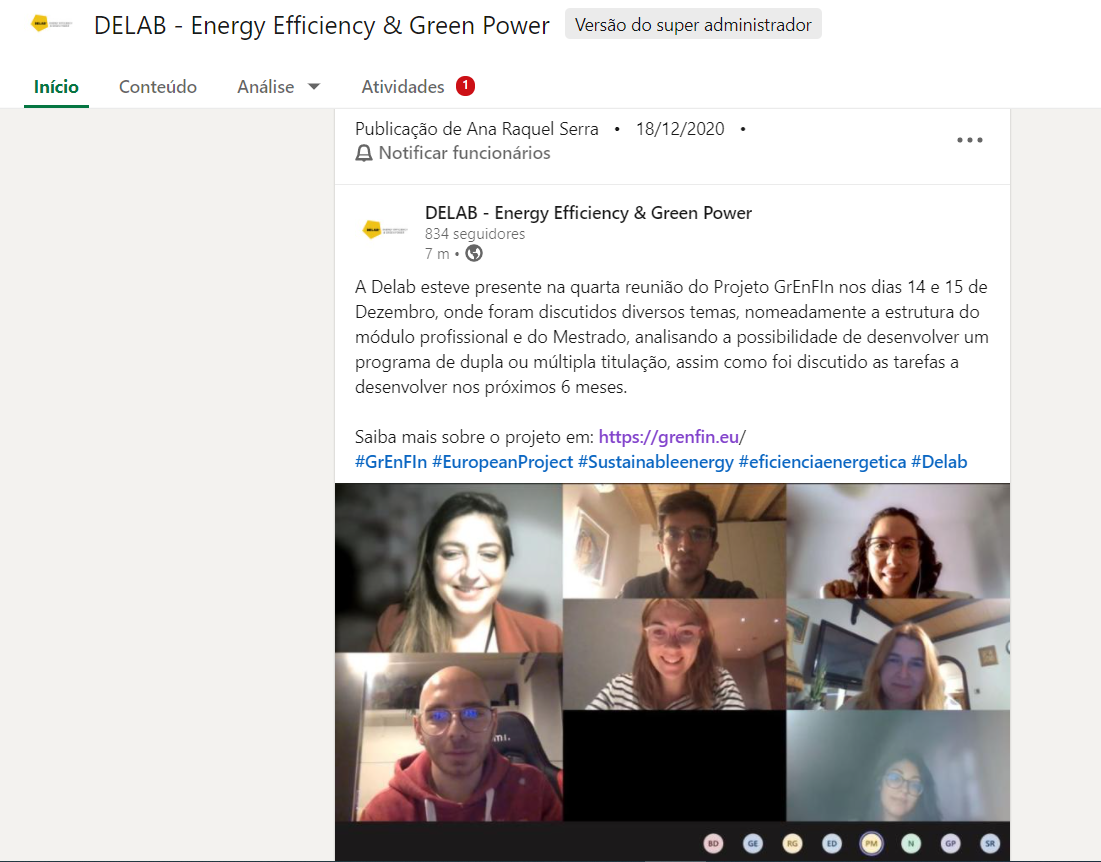Open the Atividades tab
The image size is (1101, 862).
coord(403,87)
